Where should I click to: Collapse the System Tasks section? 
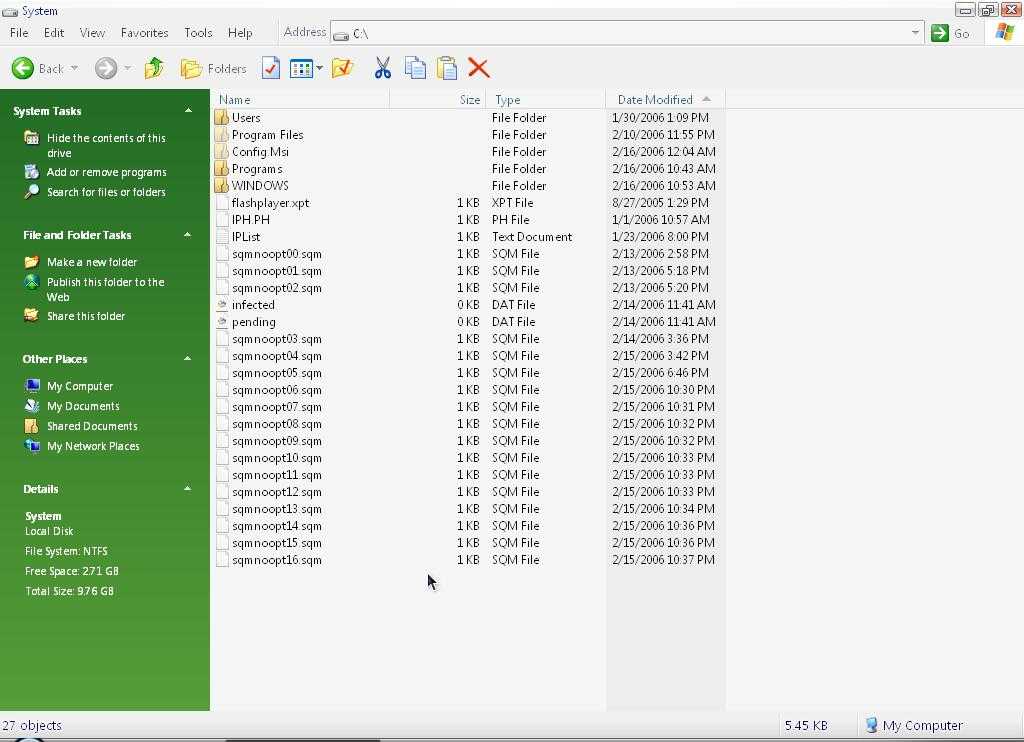tap(188, 111)
